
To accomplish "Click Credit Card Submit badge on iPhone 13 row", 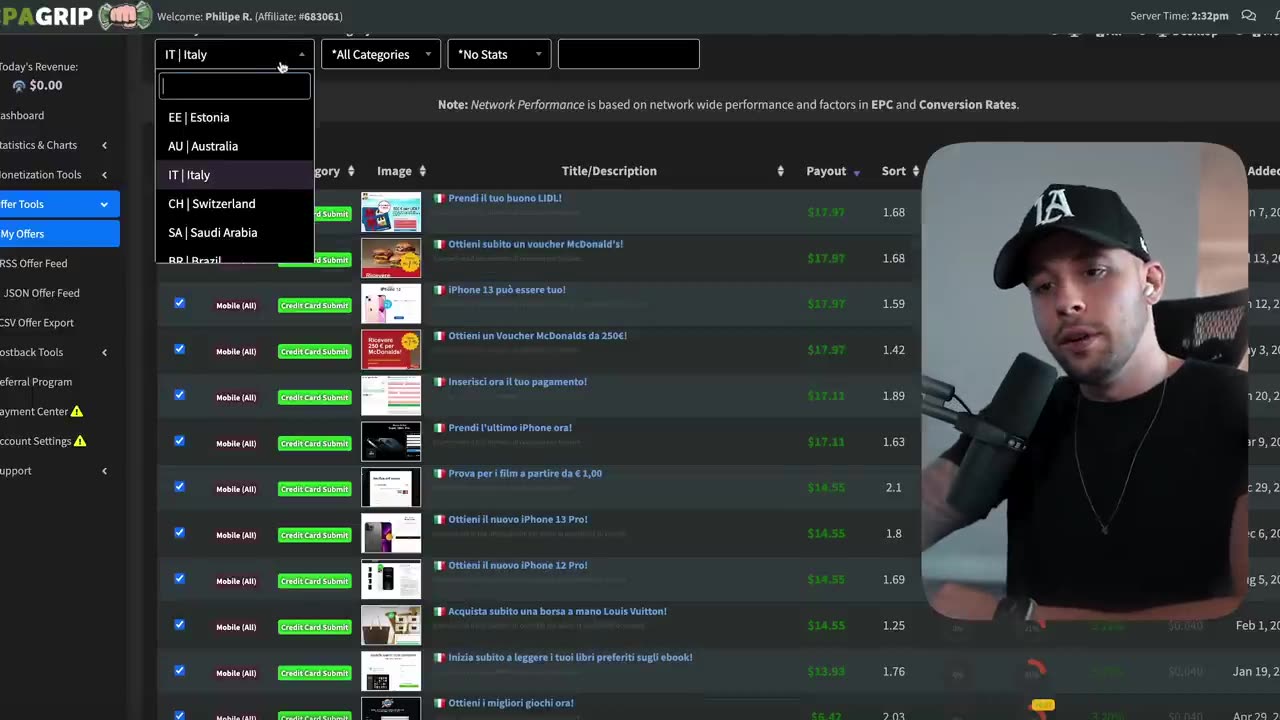I will pos(315,306).
